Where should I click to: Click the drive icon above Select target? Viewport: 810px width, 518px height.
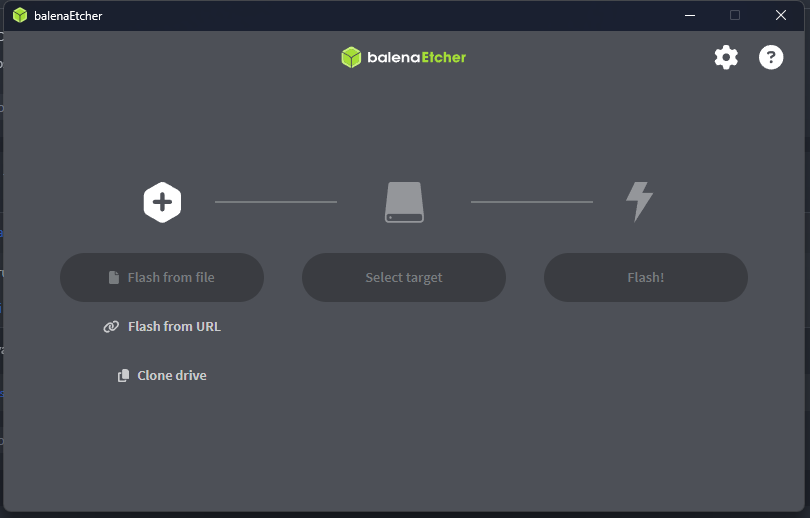(x=404, y=202)
